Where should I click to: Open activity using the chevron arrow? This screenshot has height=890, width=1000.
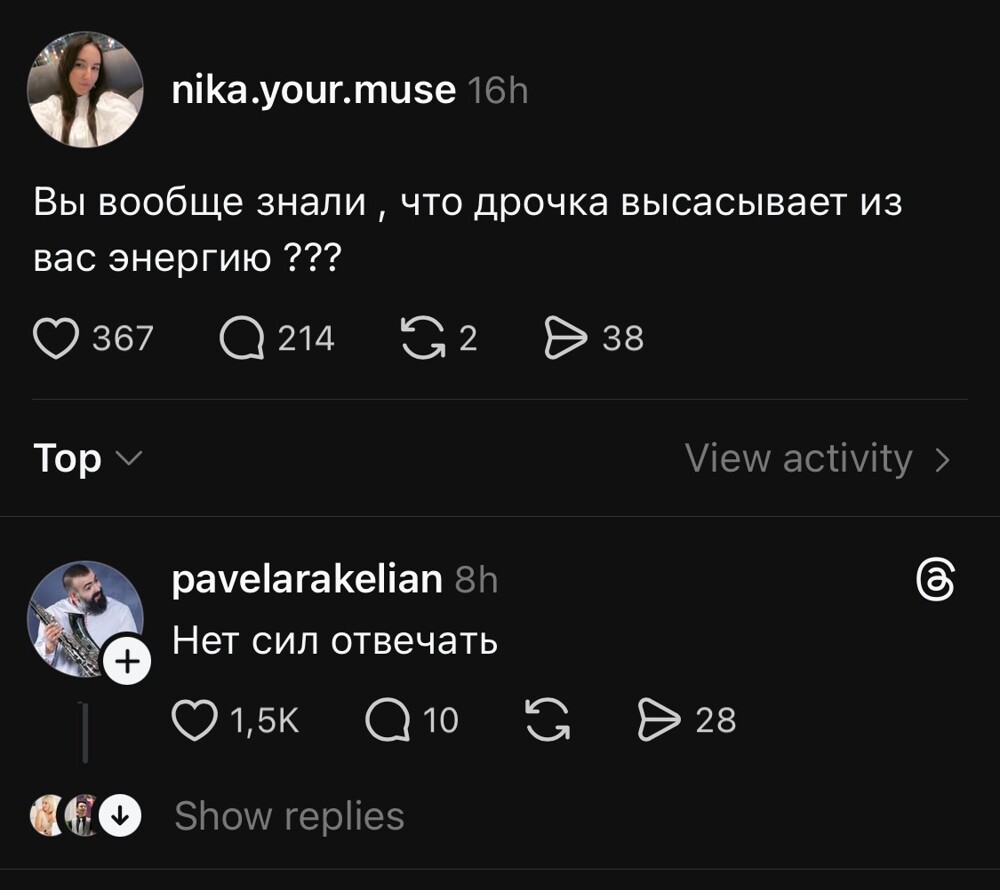(x=941, y=458)
